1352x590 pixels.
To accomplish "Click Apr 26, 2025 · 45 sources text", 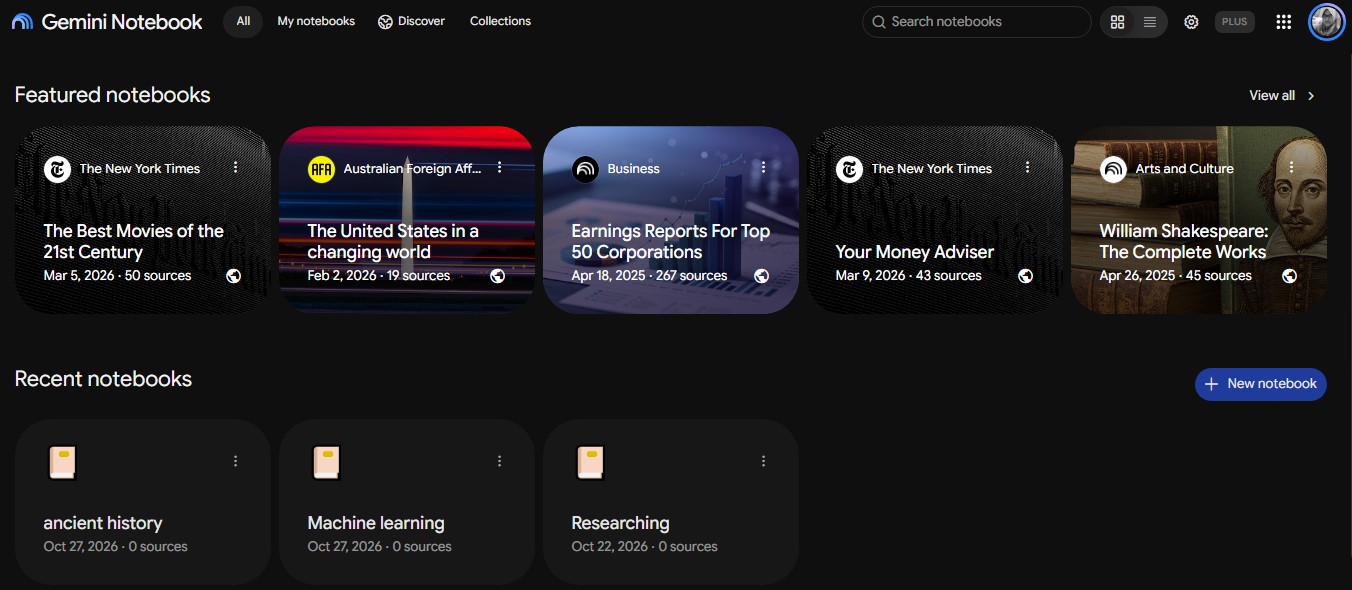I will click(1176, 276).
